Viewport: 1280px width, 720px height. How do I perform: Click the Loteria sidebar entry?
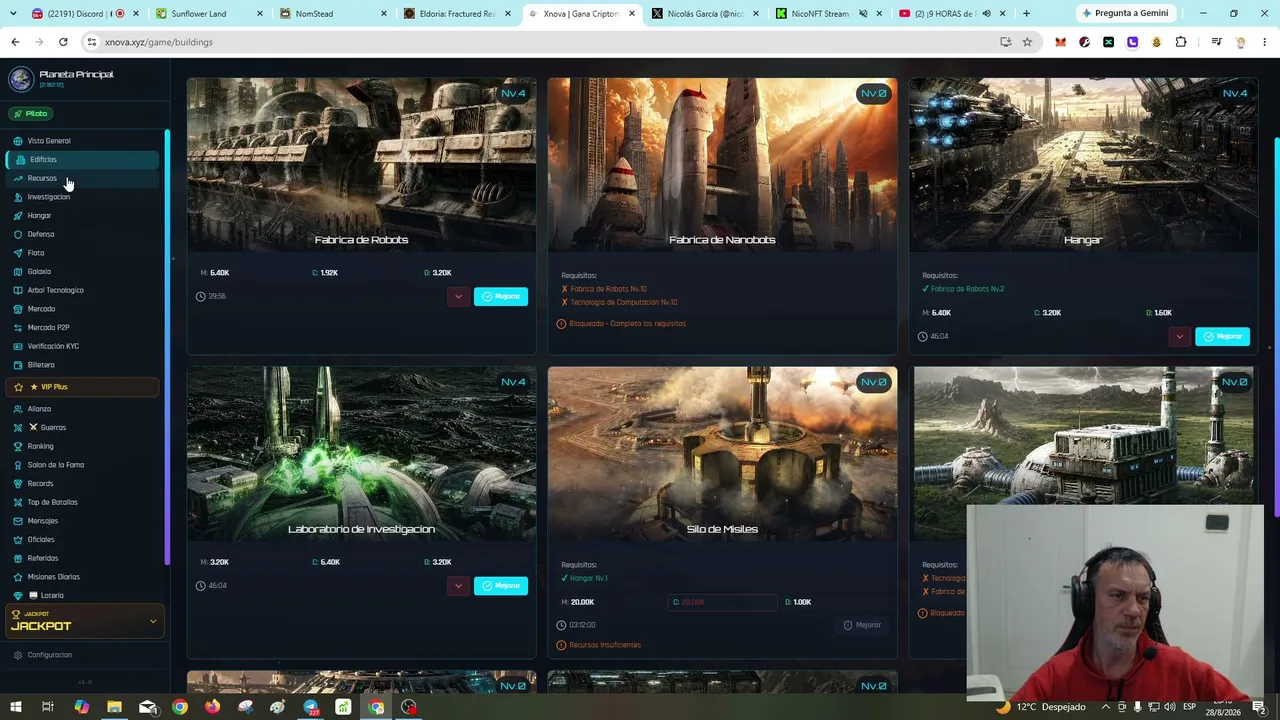pos(82,596)
